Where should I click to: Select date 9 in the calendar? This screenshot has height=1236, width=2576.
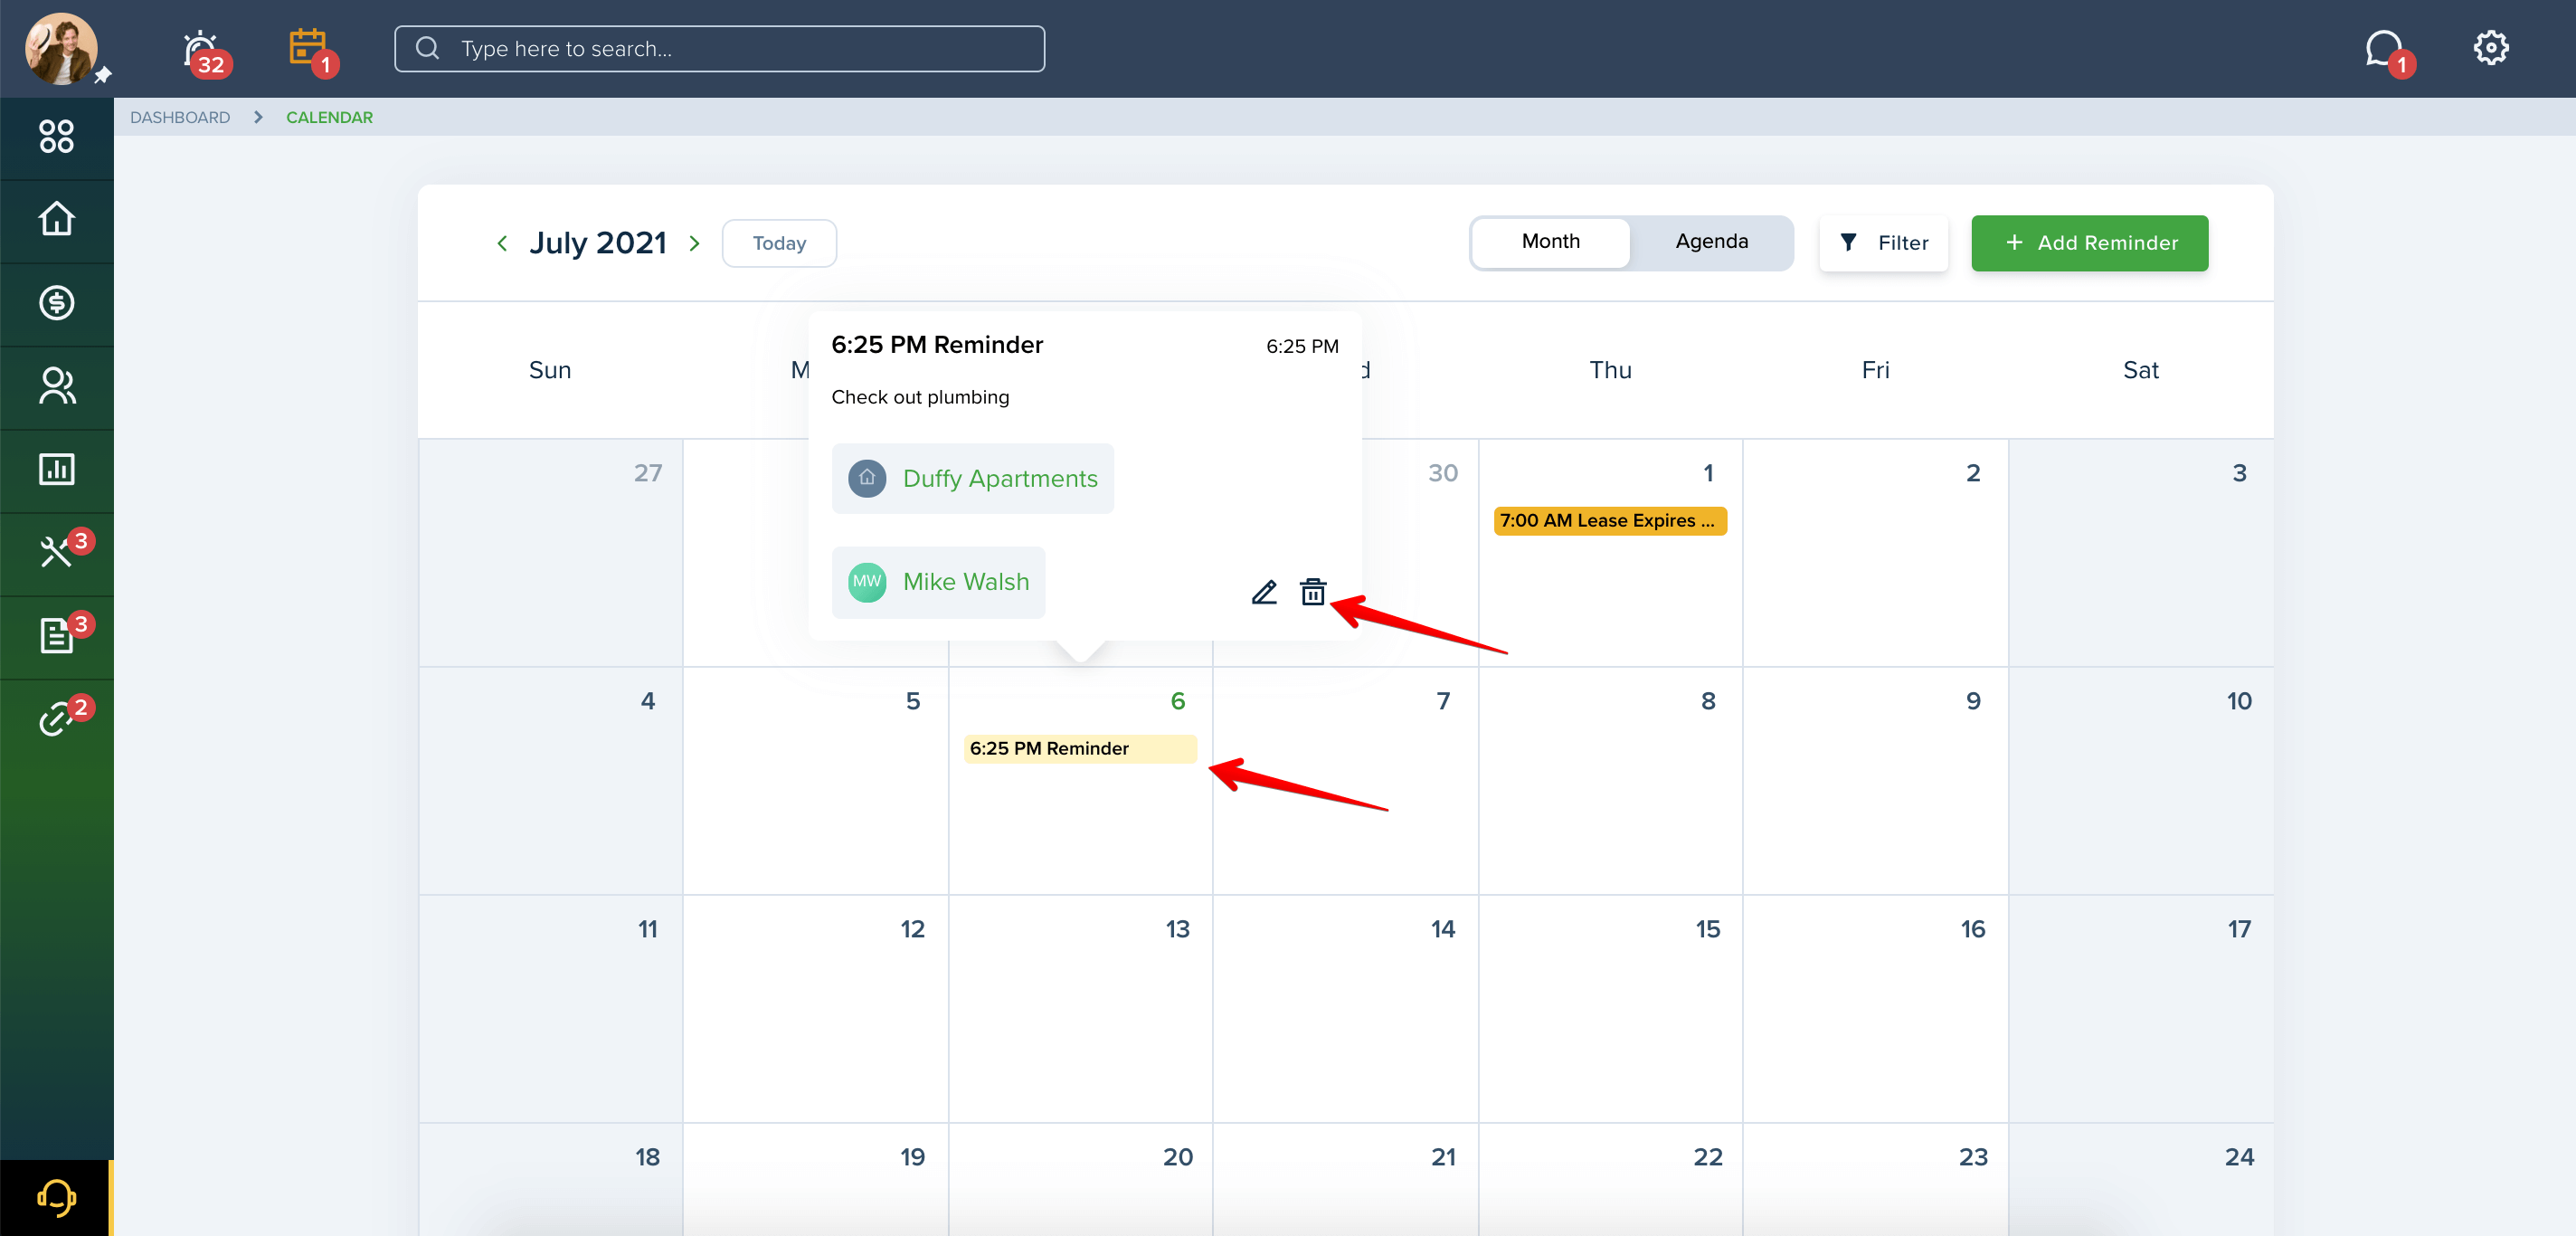pyautogui.click(x=1973, y=700)
